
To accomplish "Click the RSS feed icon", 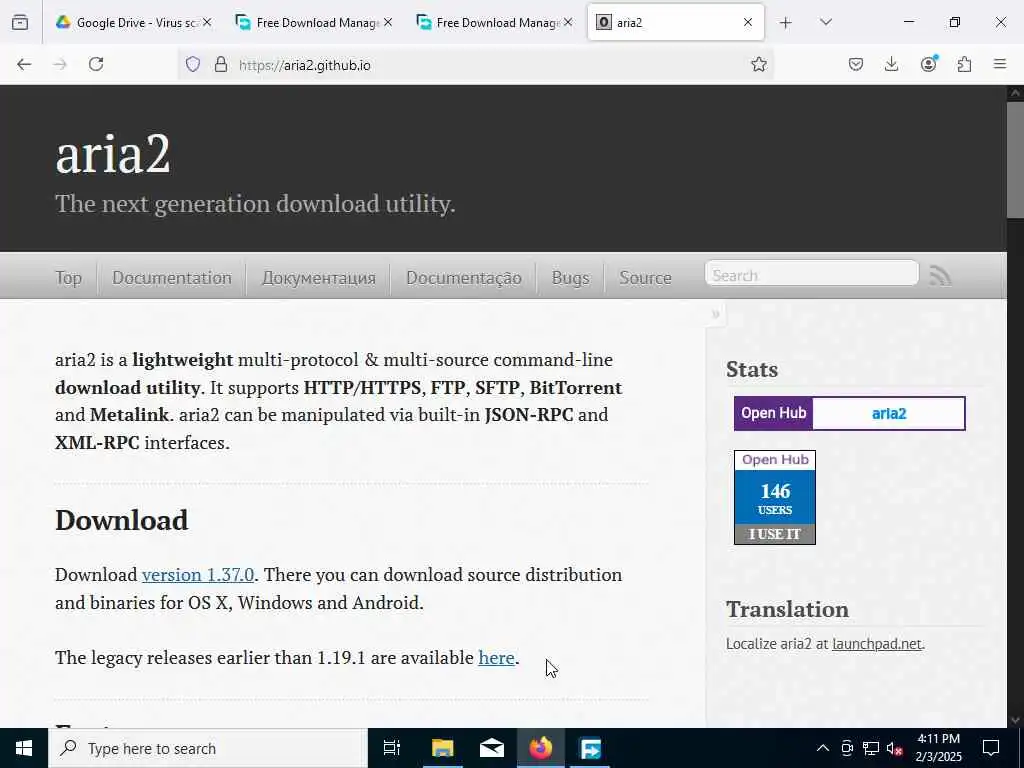I will tap(940, 276).
